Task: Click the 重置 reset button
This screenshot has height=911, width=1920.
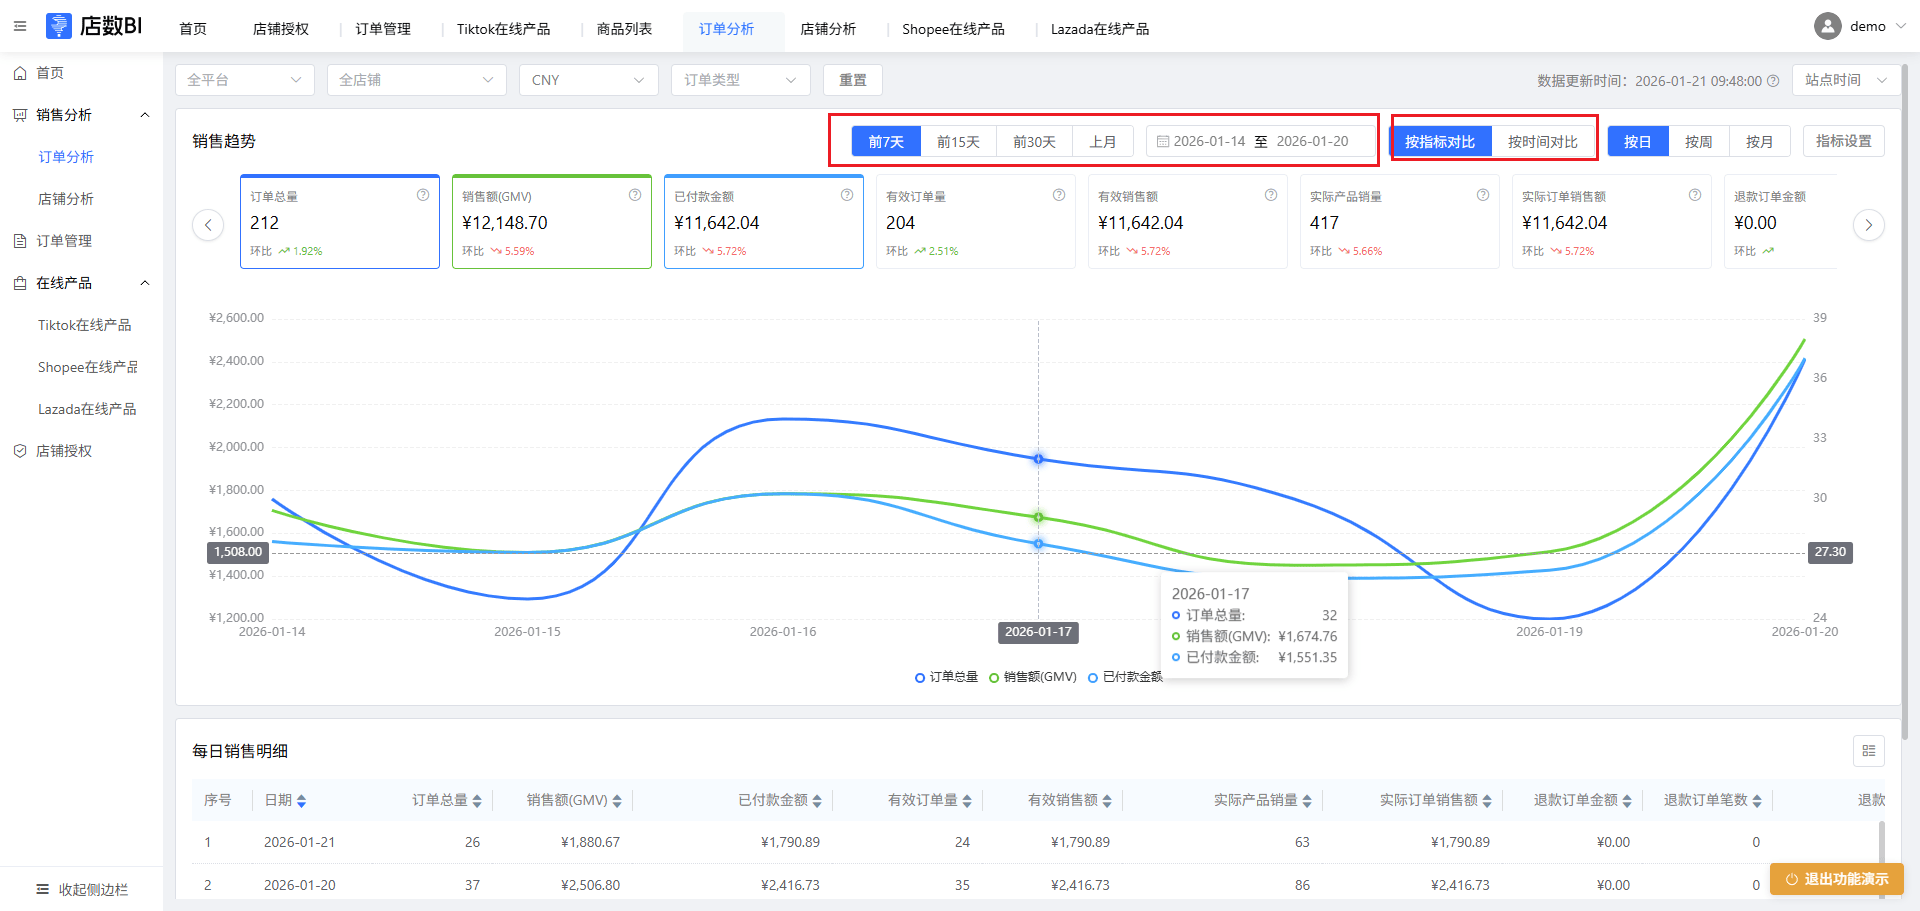Action: point(852,80)
